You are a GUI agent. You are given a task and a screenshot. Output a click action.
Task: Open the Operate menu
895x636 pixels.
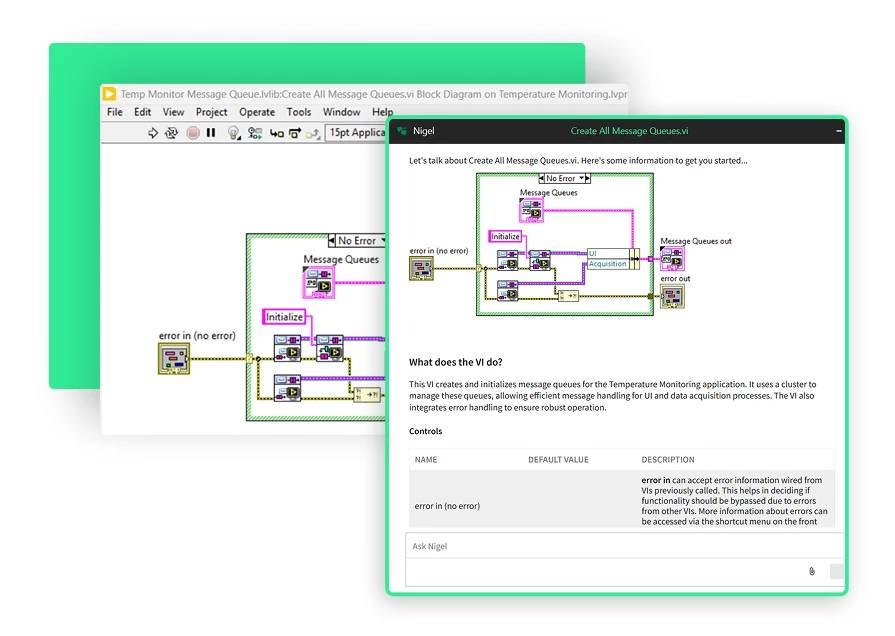click(256, 112)
